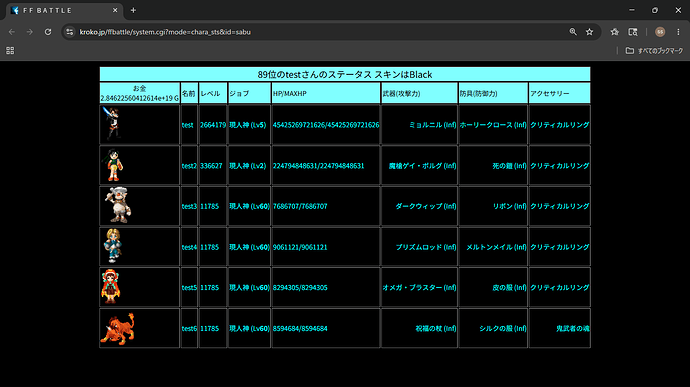Select the FF BATTLE tab

(x=65, y=11)
